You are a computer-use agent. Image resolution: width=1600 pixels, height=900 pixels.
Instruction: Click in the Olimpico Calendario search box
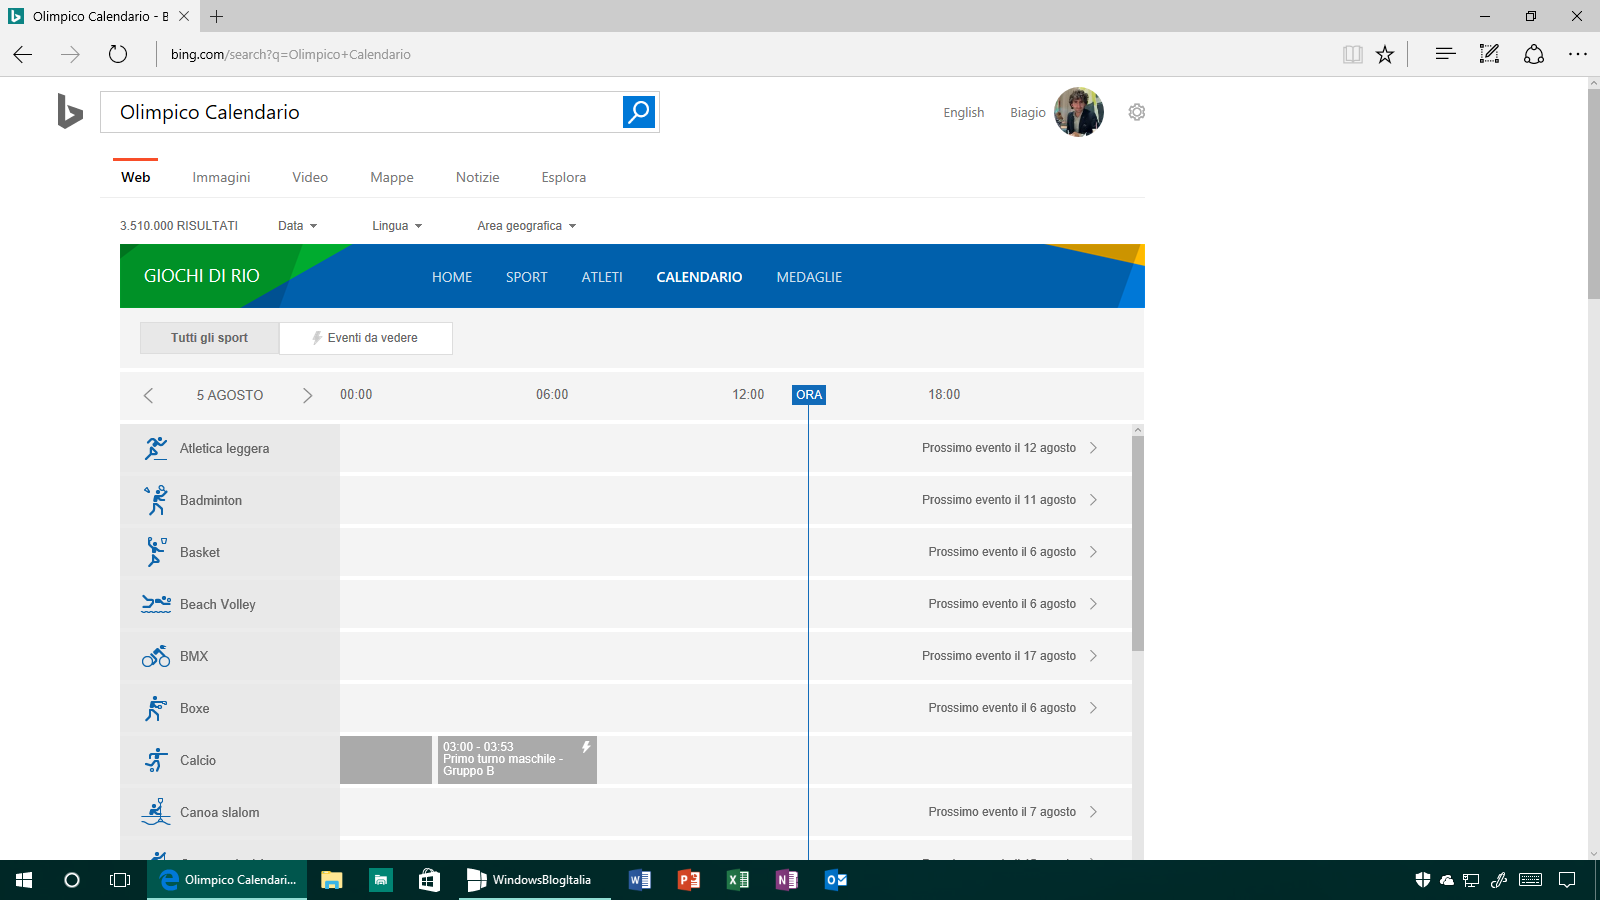pos(361,112)
